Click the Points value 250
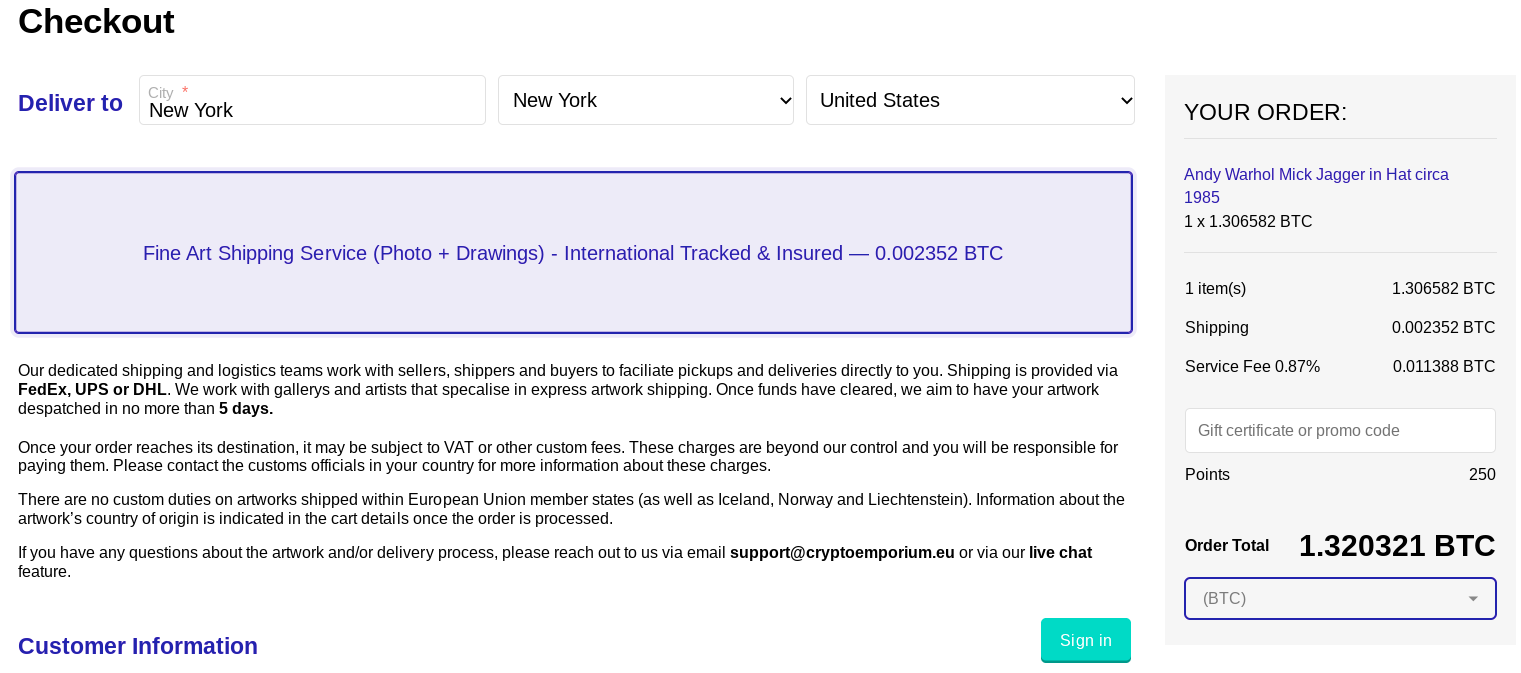This screenshot has width=1521, height=673. [x=1481, y=475]
